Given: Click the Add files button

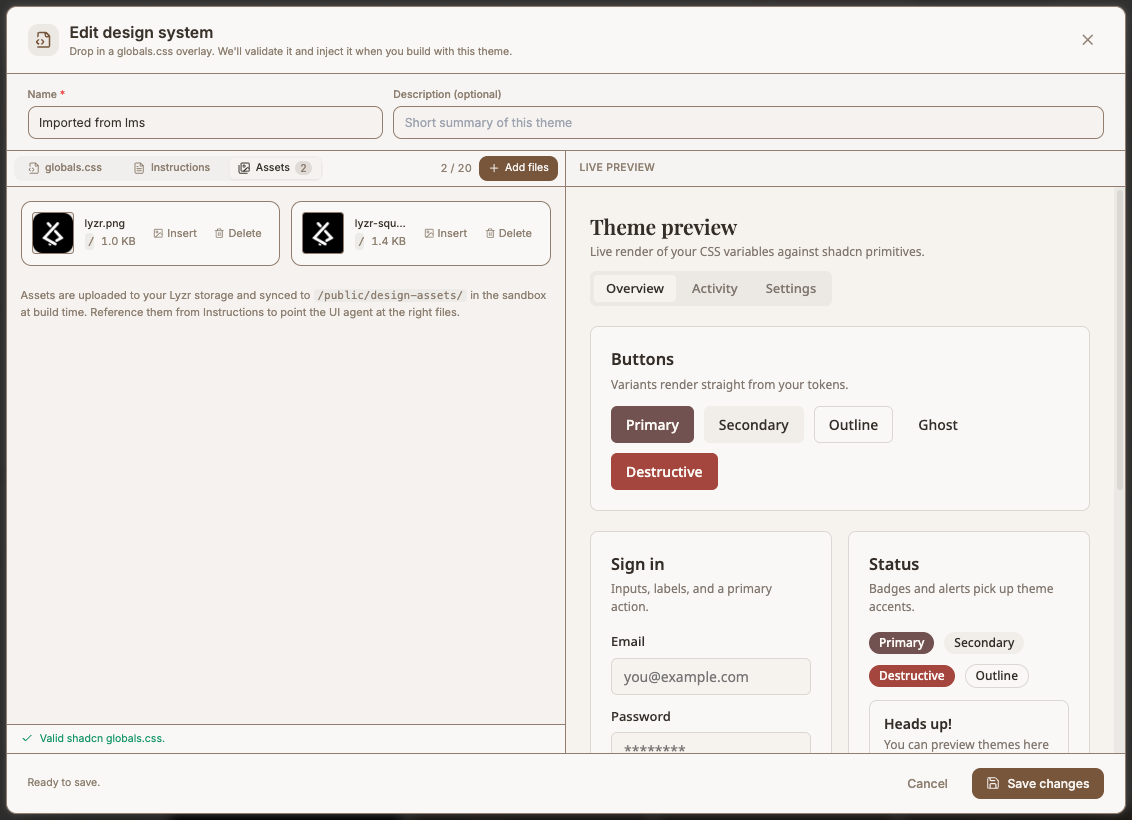Looking at the screenshot, I should [518, 167].
